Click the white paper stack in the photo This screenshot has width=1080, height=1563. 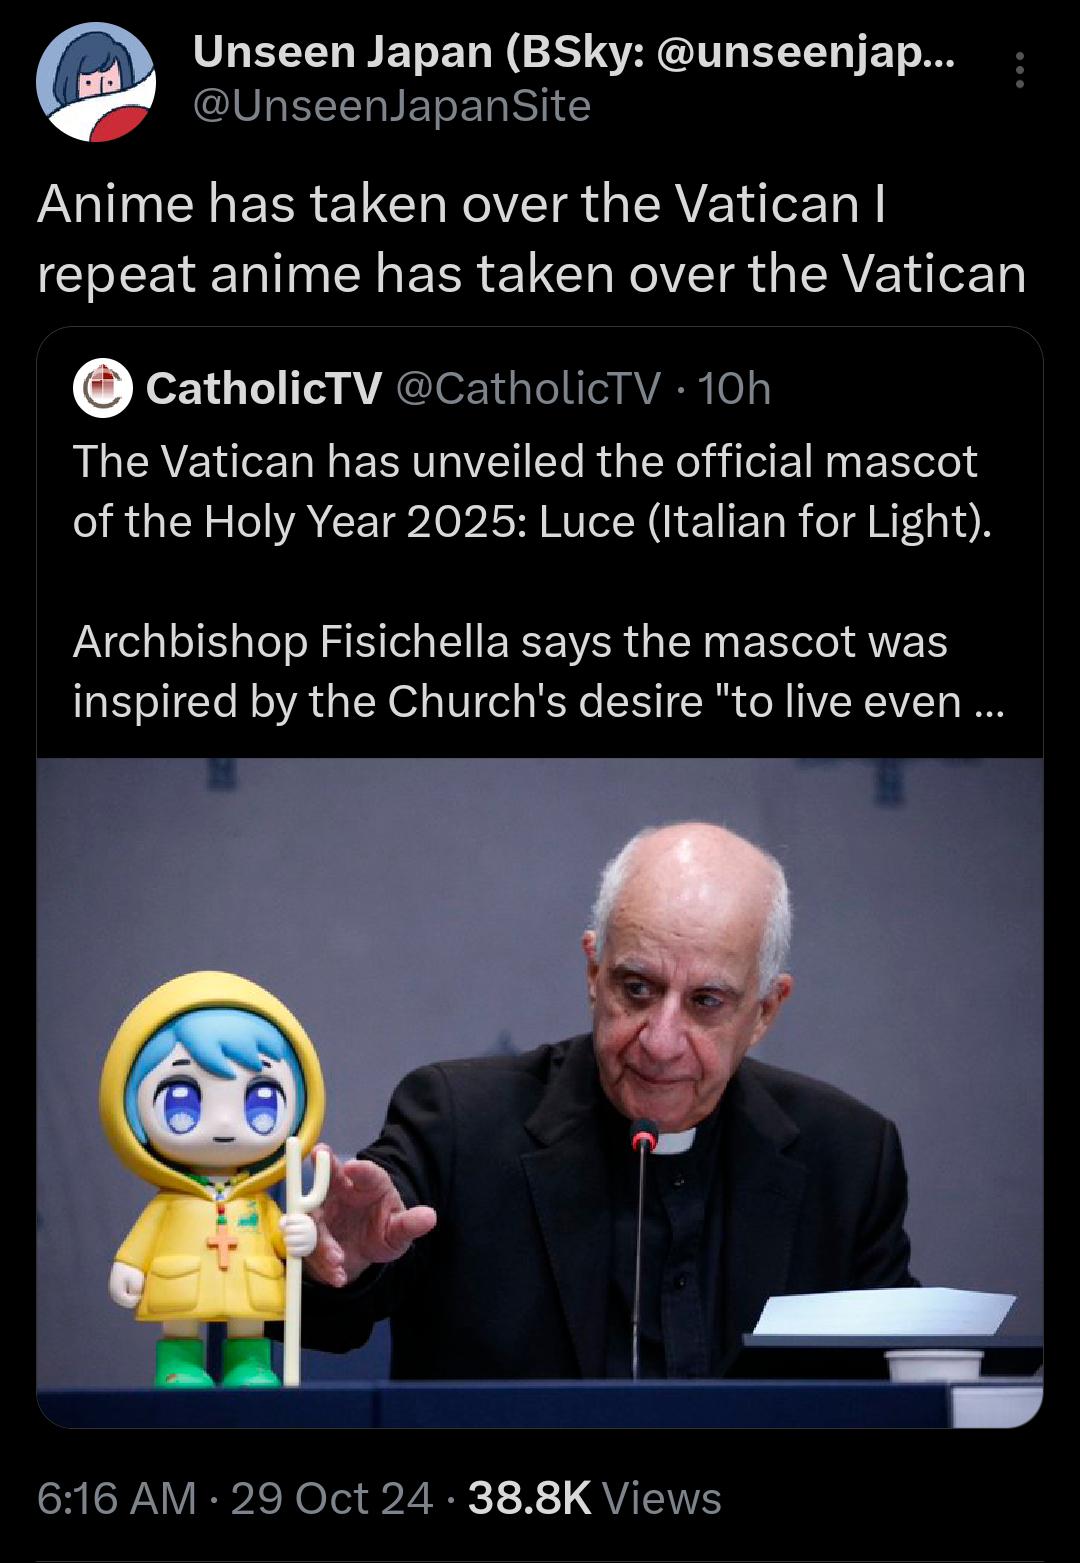[884, 1312]
